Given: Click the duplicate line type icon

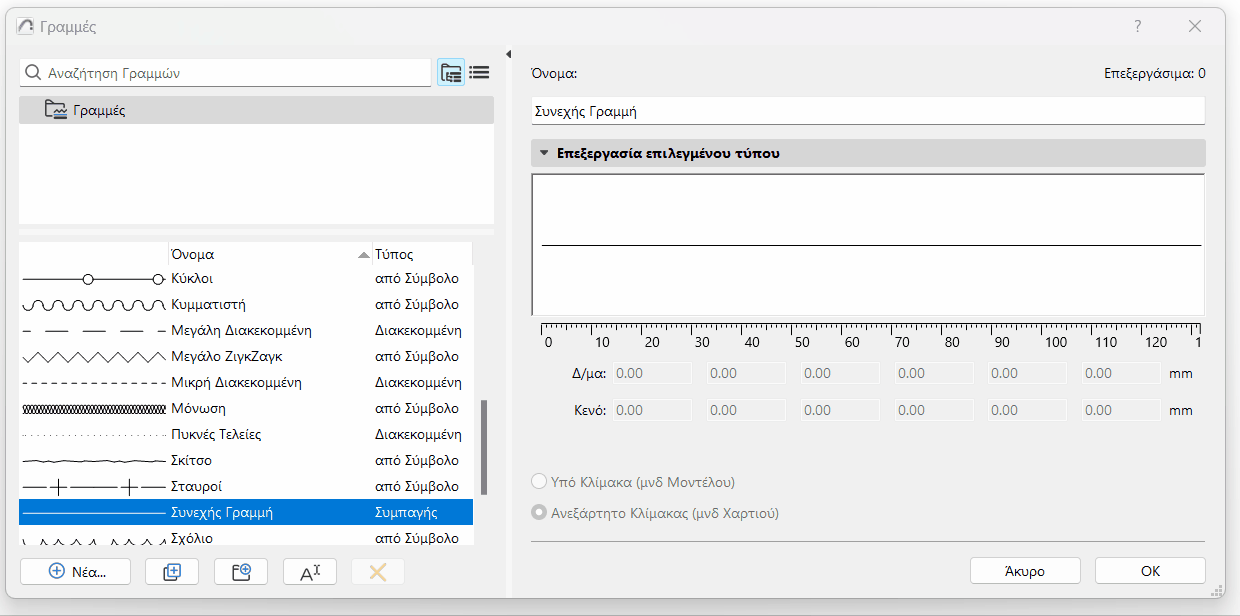Looking at the screenshot, I should pos(172,572).
